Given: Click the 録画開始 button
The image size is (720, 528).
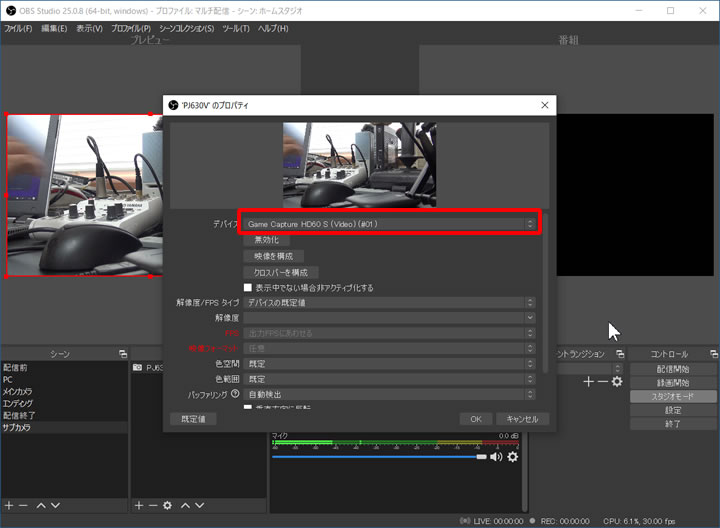Looking at the screenshot, I should [673, 382].
